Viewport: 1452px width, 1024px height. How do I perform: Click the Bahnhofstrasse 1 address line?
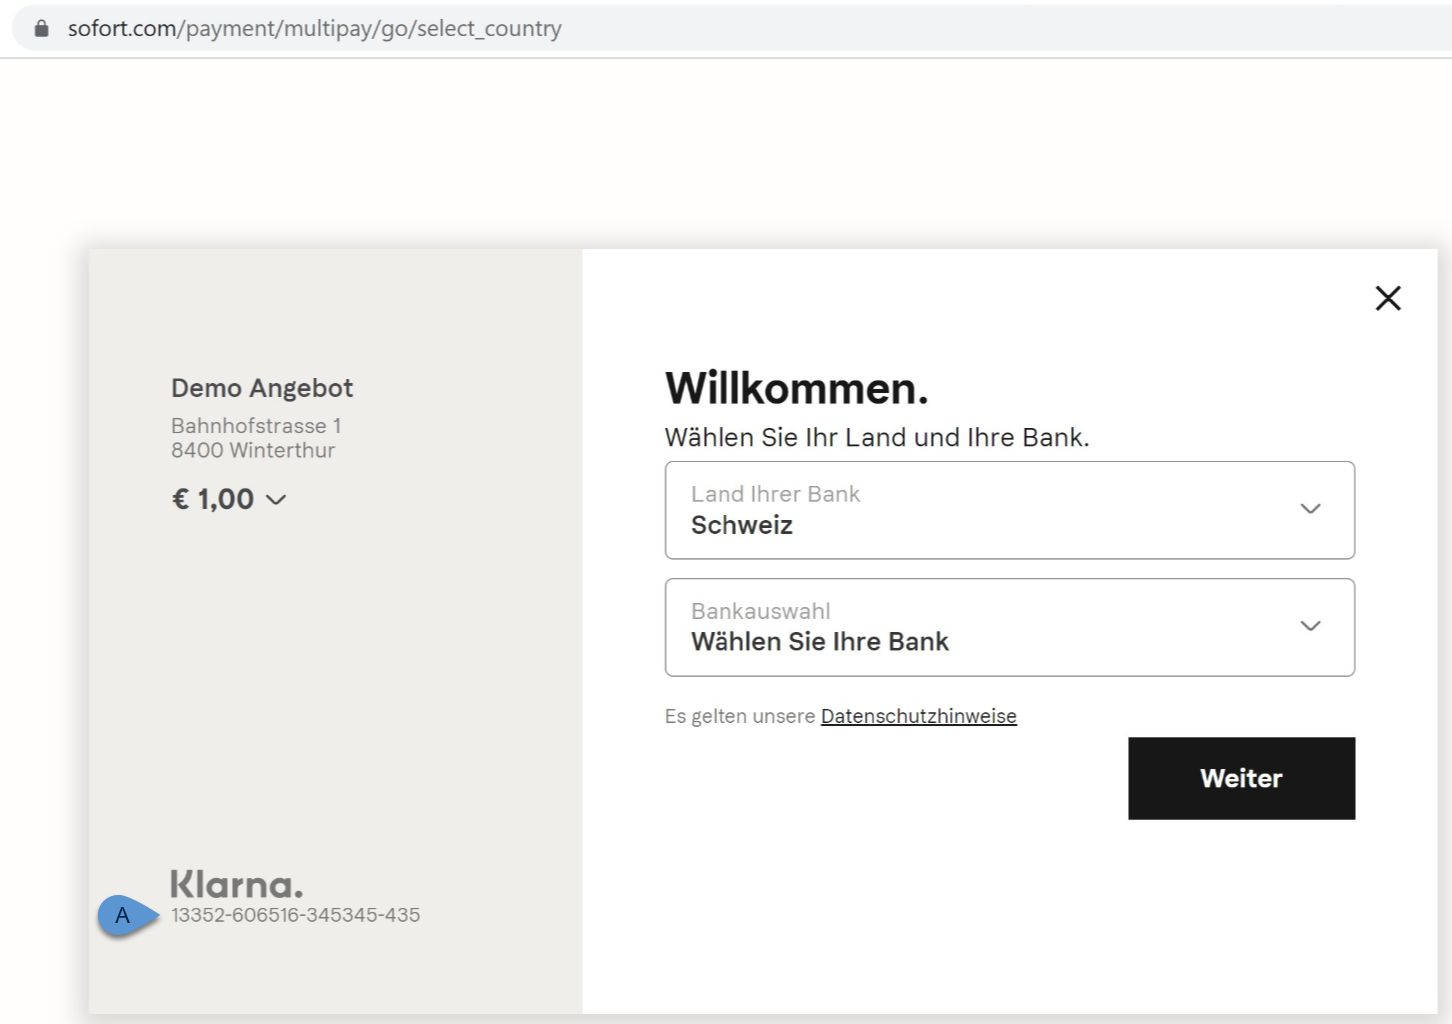coord(256,426)
